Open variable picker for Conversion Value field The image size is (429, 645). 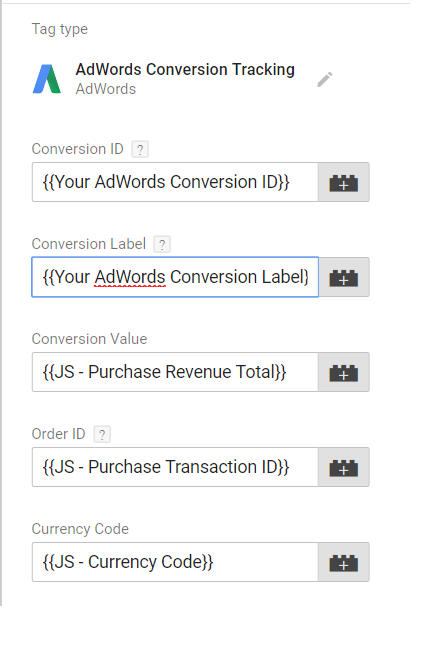(344, 372)
